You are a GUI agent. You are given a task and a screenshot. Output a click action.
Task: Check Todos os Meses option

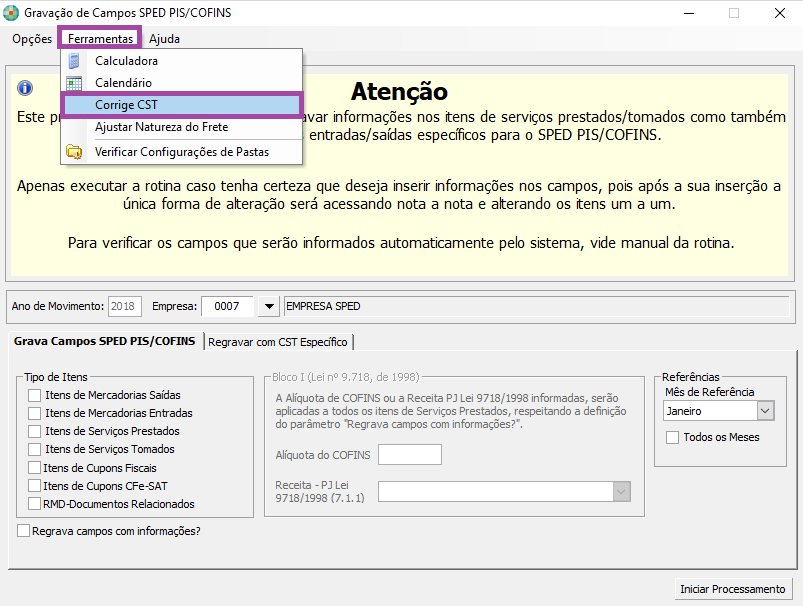coord(672,437)
